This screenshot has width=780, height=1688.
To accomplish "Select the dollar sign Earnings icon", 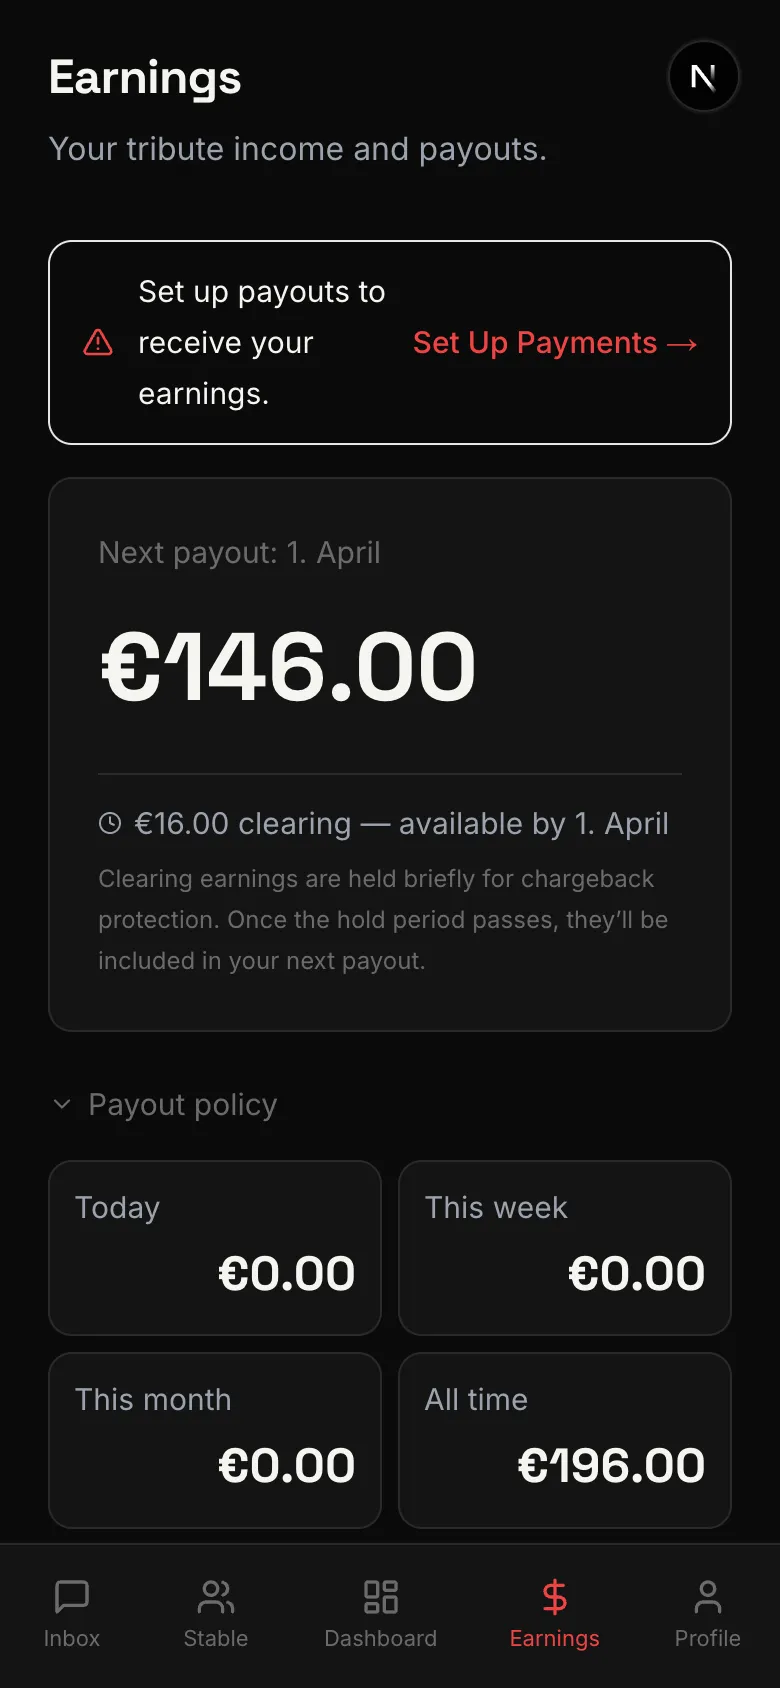I will click(554, 1594).
